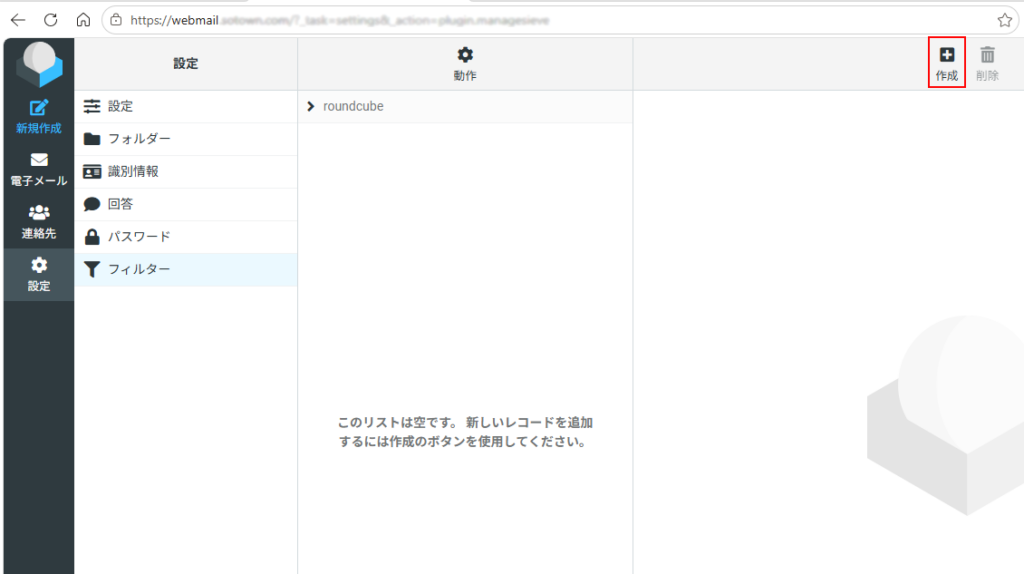Click the funnel icon beside フィルター

(x=92, y=269)
